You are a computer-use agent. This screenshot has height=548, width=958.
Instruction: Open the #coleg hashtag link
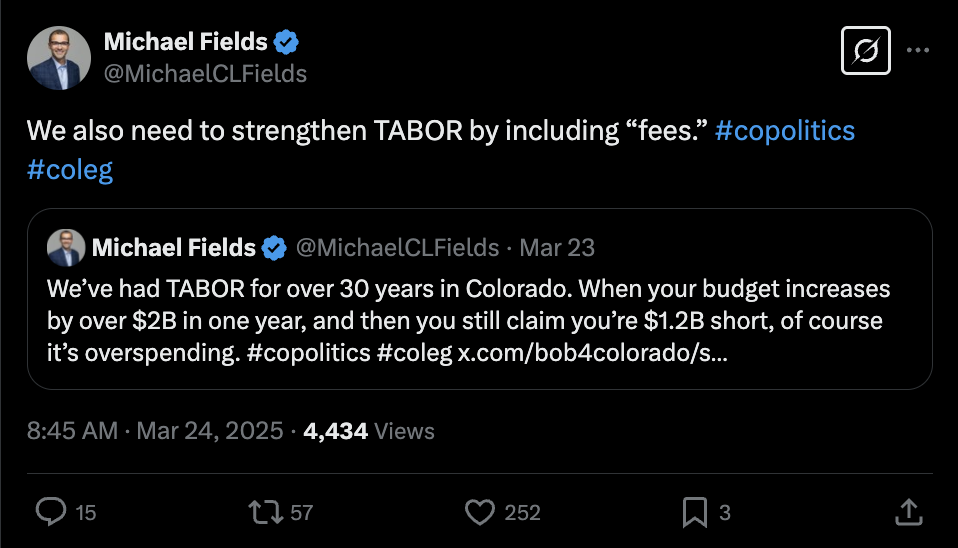click(x=70, y=169)
